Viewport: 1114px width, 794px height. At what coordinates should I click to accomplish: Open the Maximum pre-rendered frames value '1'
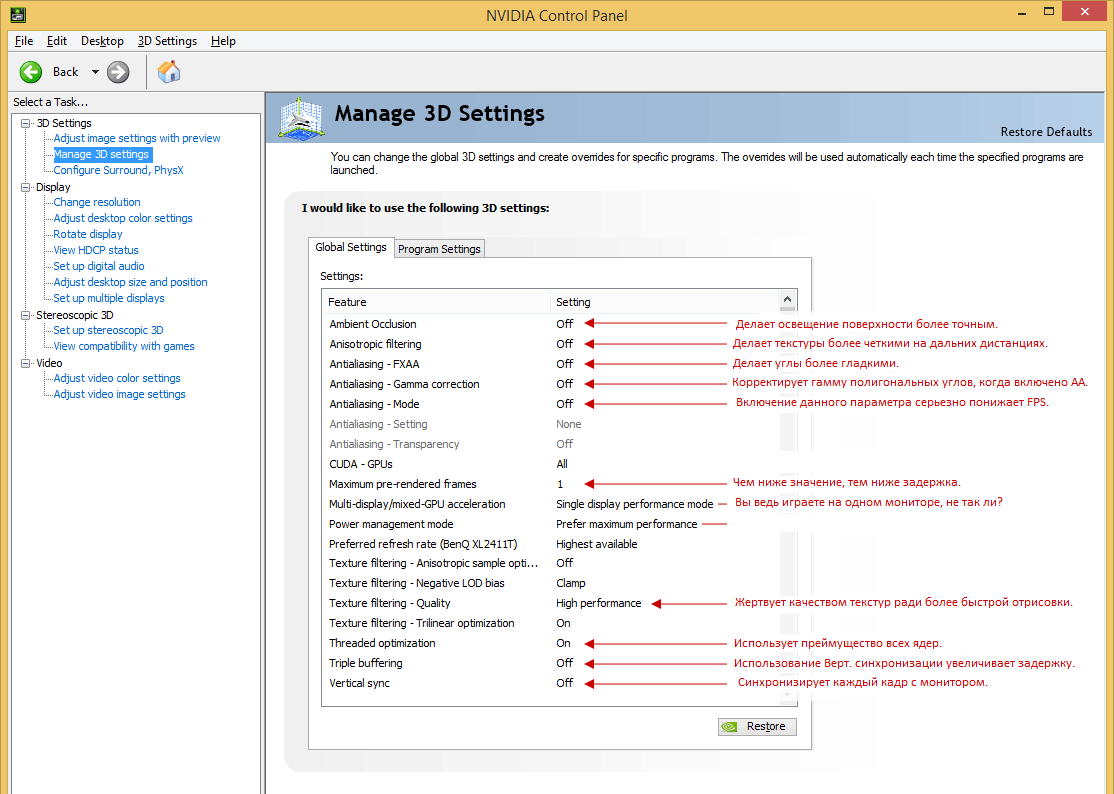560,484
